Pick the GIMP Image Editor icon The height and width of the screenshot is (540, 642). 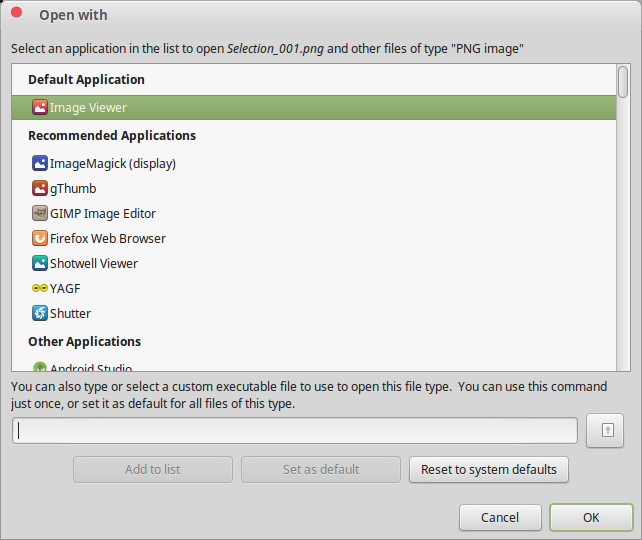(x=40, y=213)
